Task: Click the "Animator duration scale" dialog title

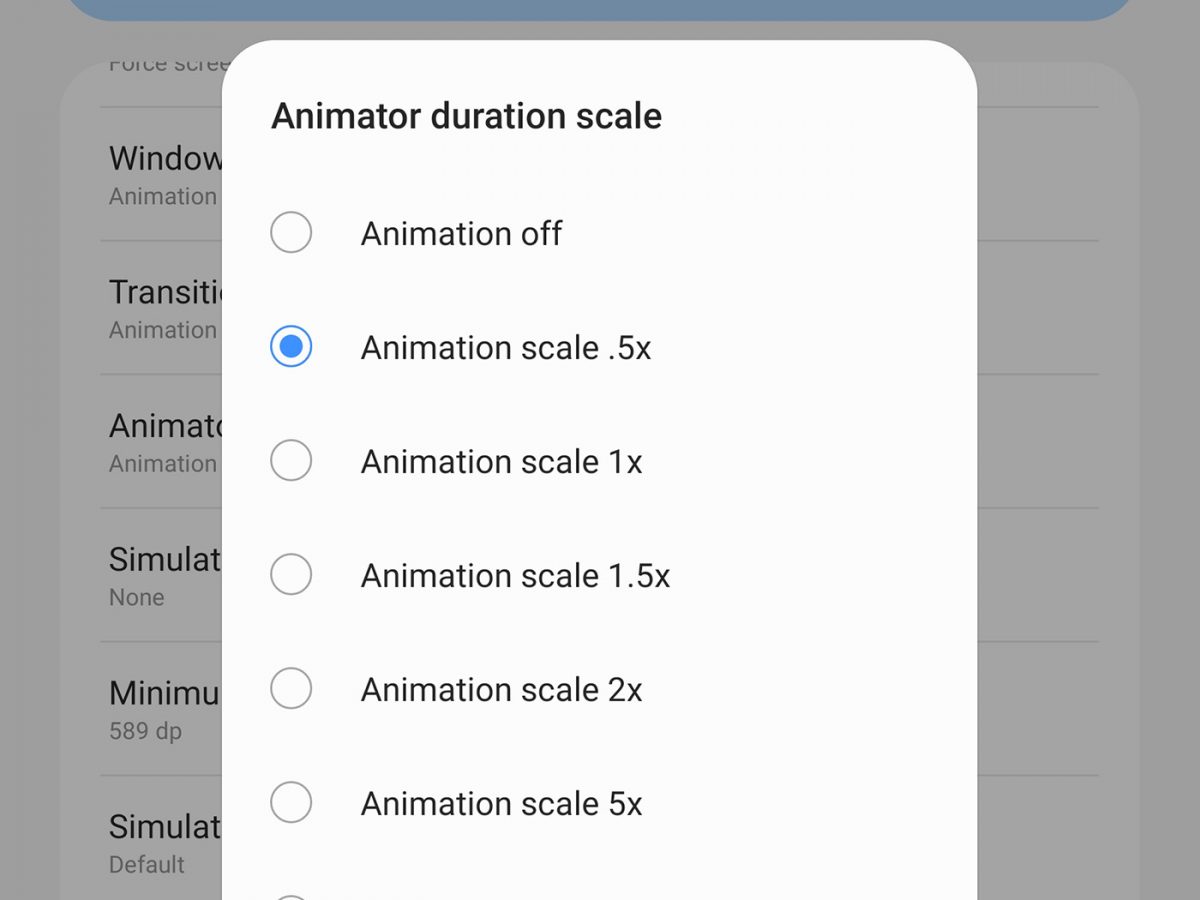Action: click(x=466, y=116)
